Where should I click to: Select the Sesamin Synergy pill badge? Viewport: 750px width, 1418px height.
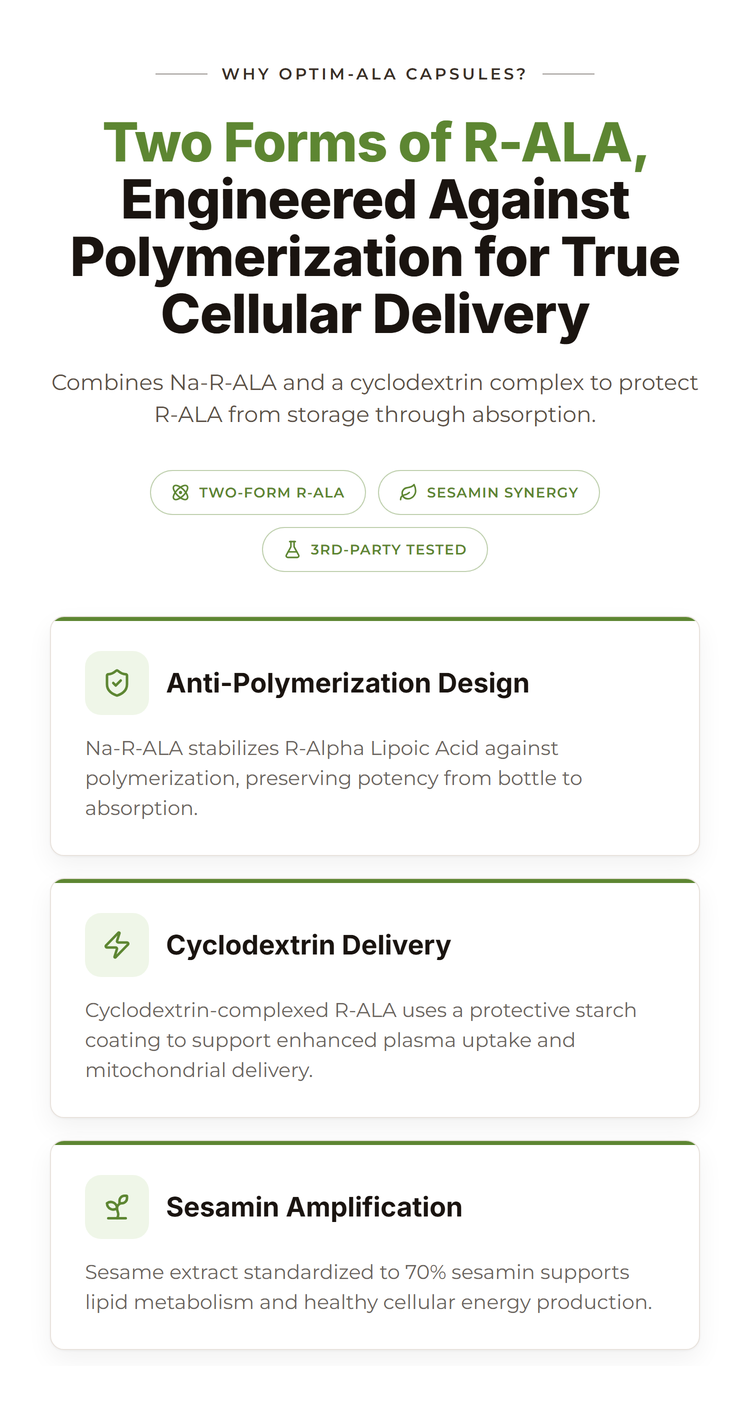[489, 492]
